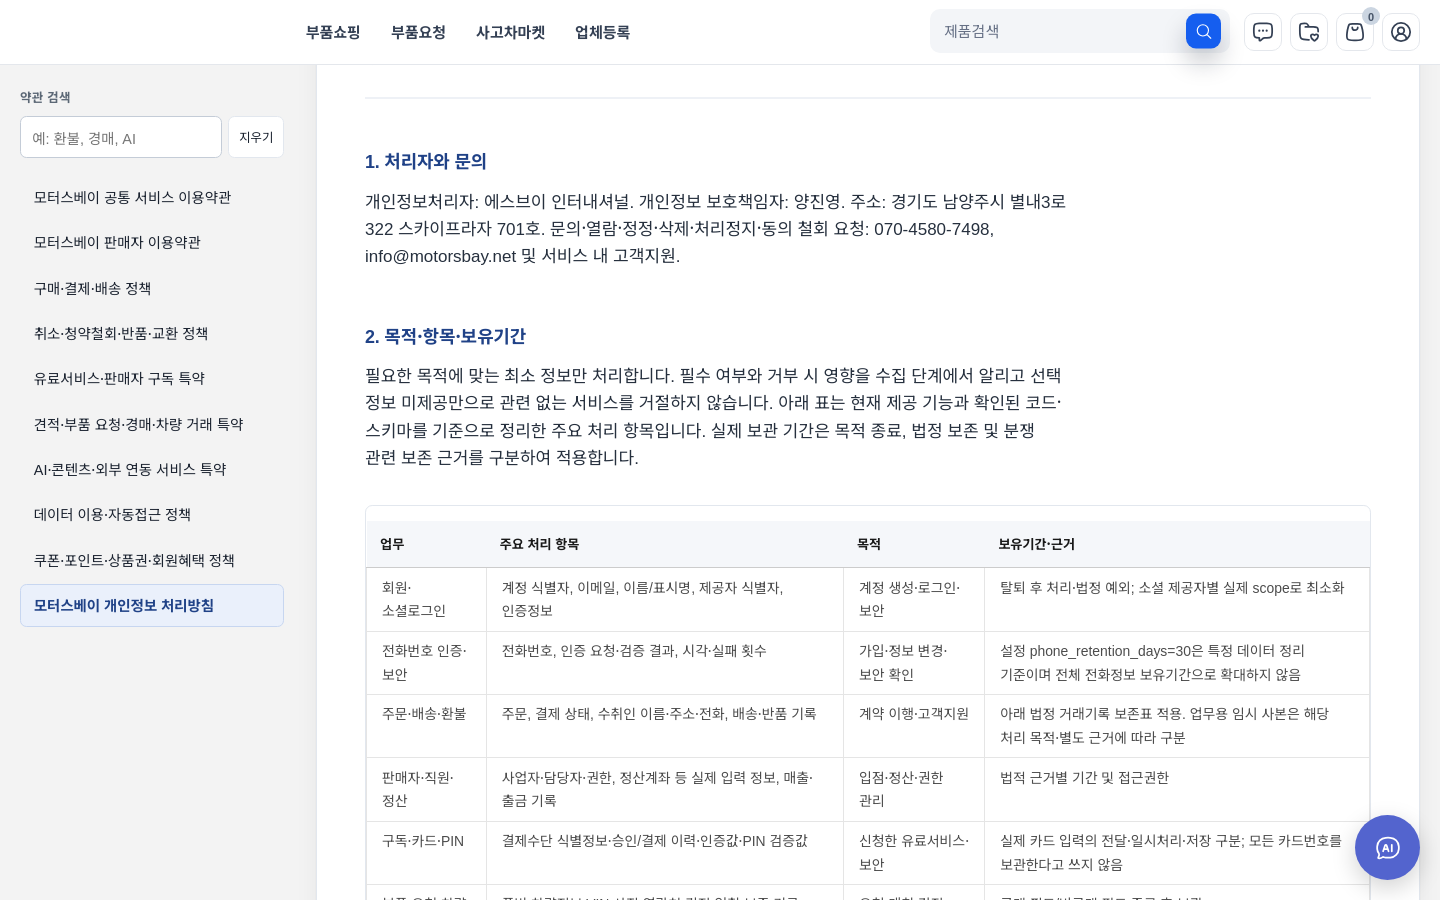
Task: Open 유료서비스·판매자 구독 특약
Action: (x=152, y=378)
